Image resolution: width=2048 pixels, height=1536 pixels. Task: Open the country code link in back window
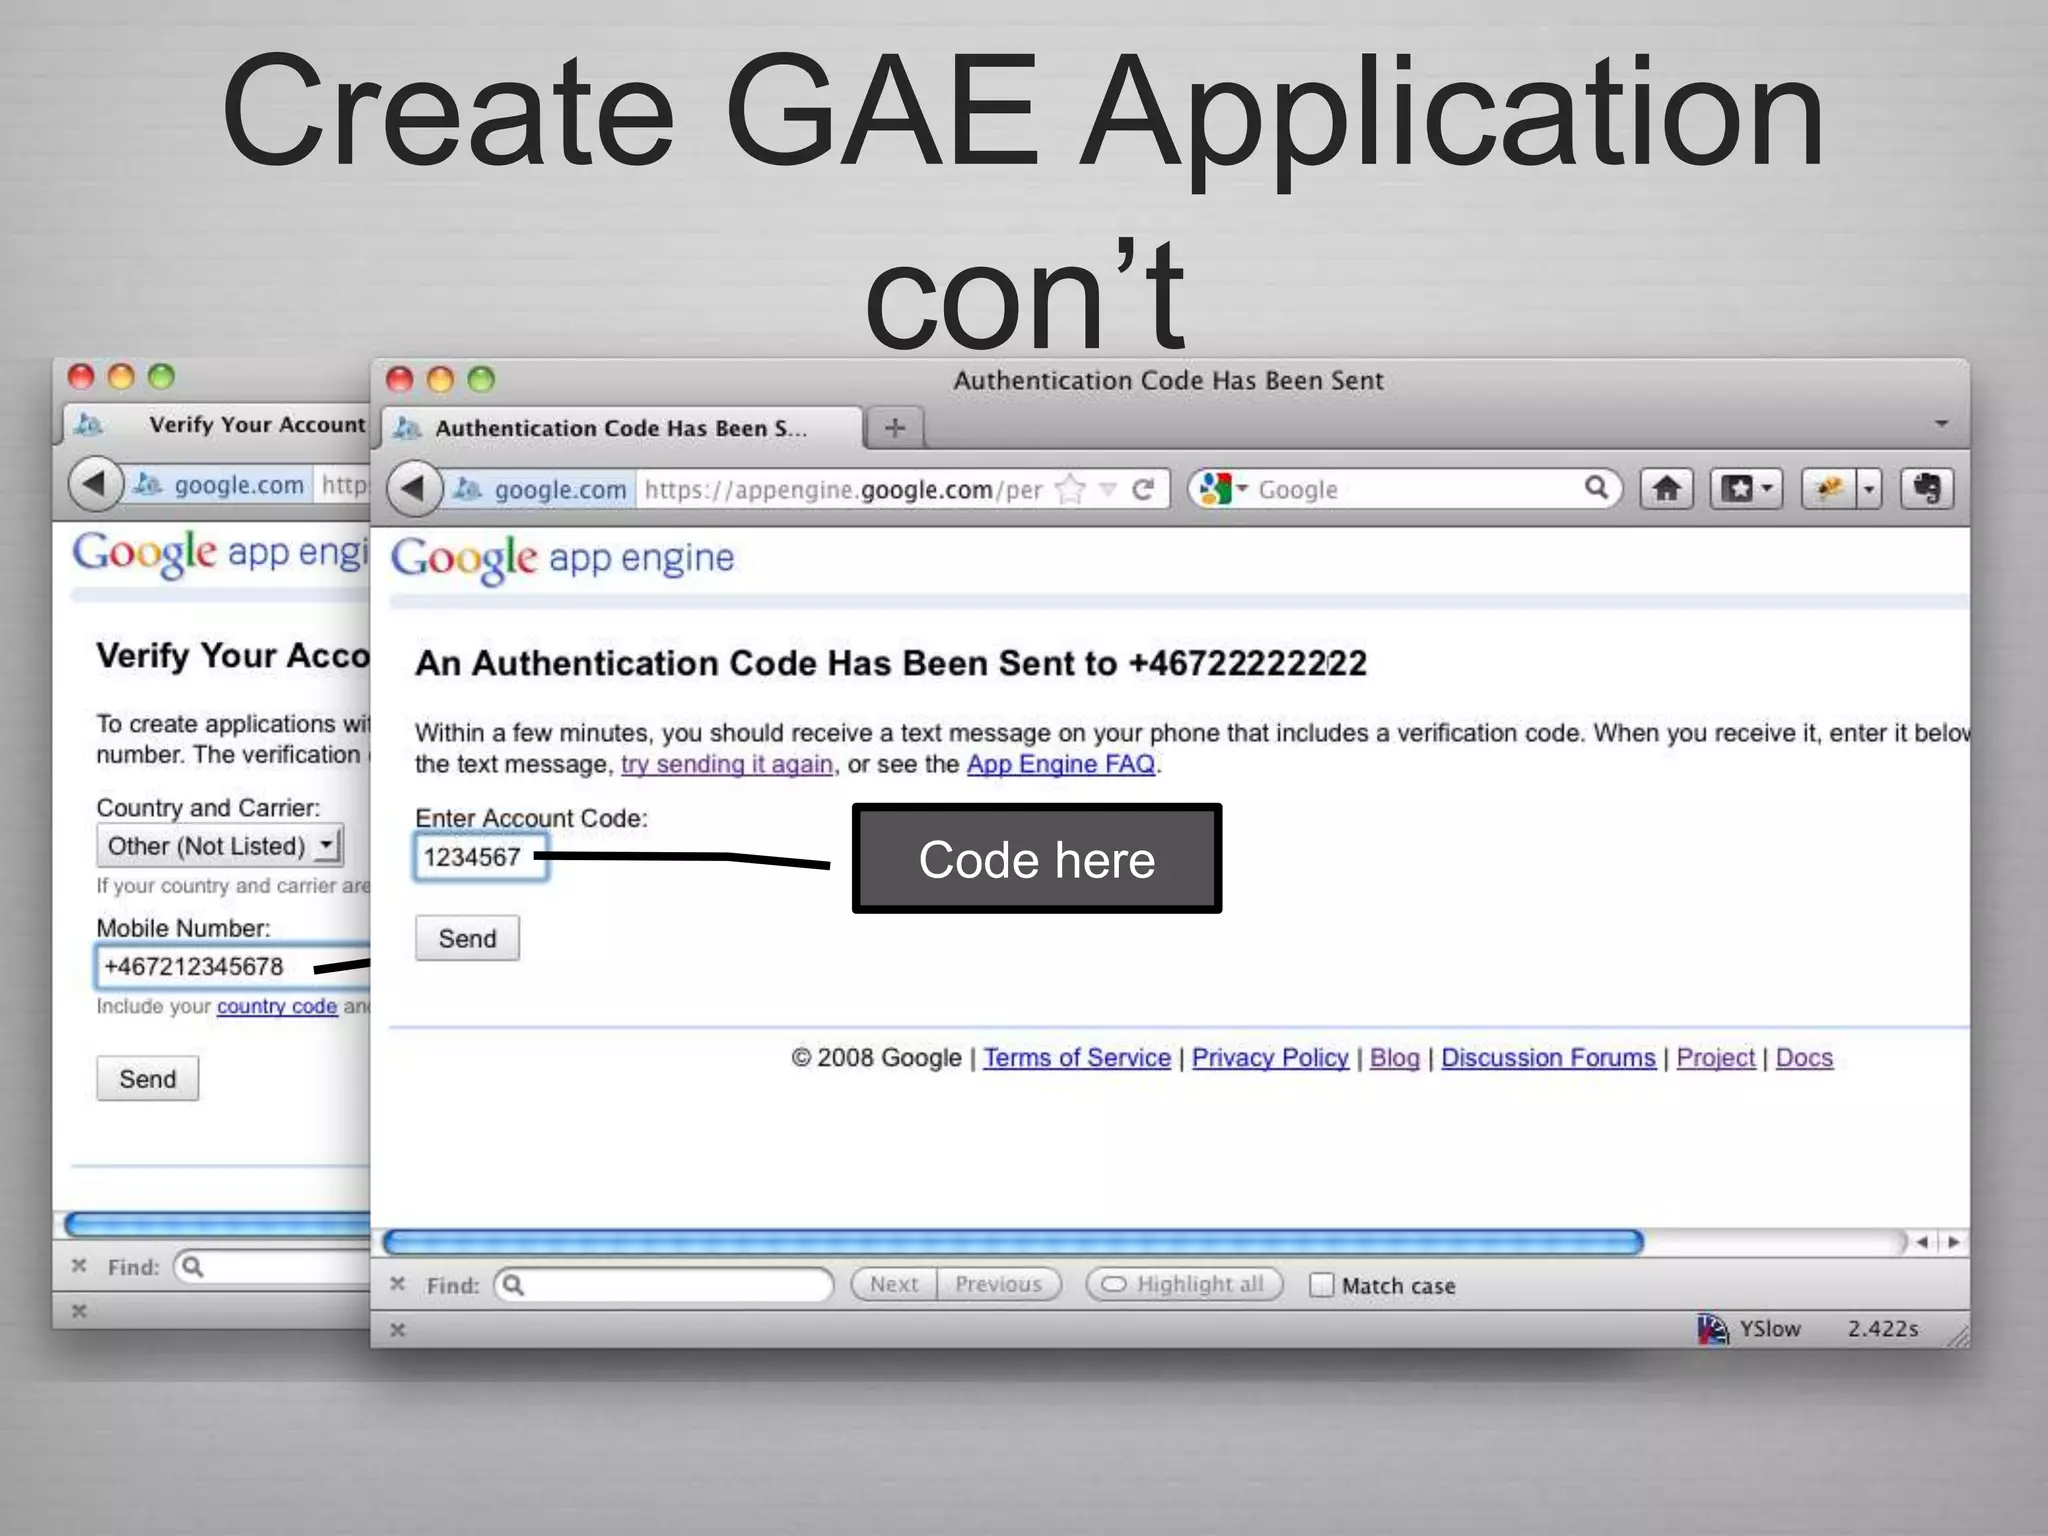click(277, 1006)
